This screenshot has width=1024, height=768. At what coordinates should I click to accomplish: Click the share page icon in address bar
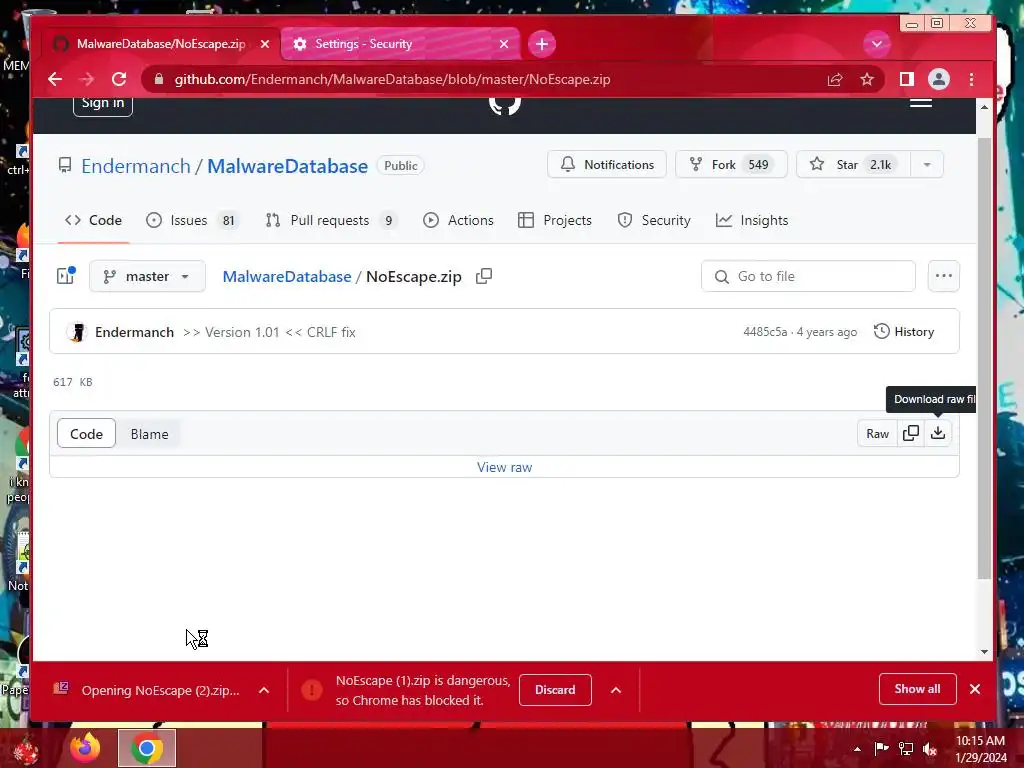(x=835, y=79)
